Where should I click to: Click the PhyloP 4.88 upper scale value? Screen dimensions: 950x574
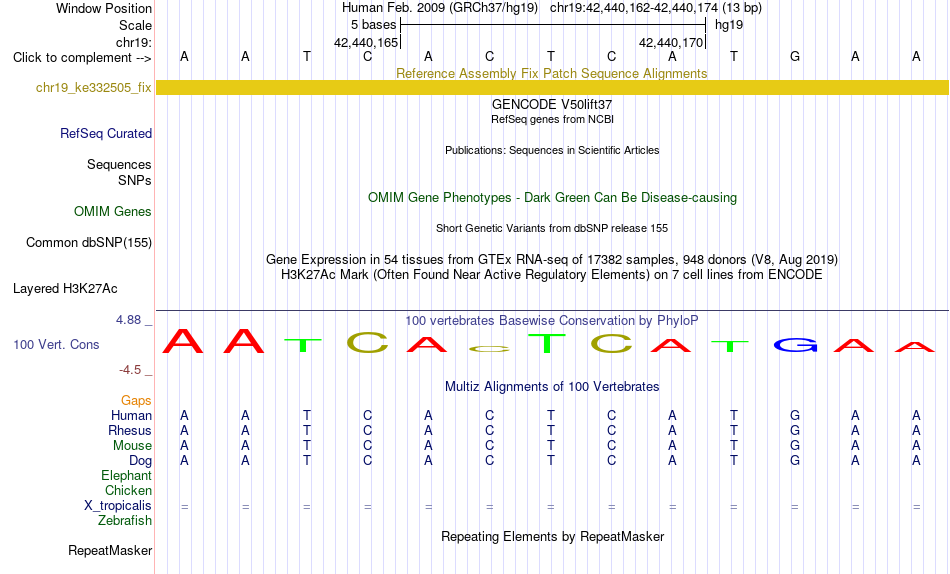point(128,319)
